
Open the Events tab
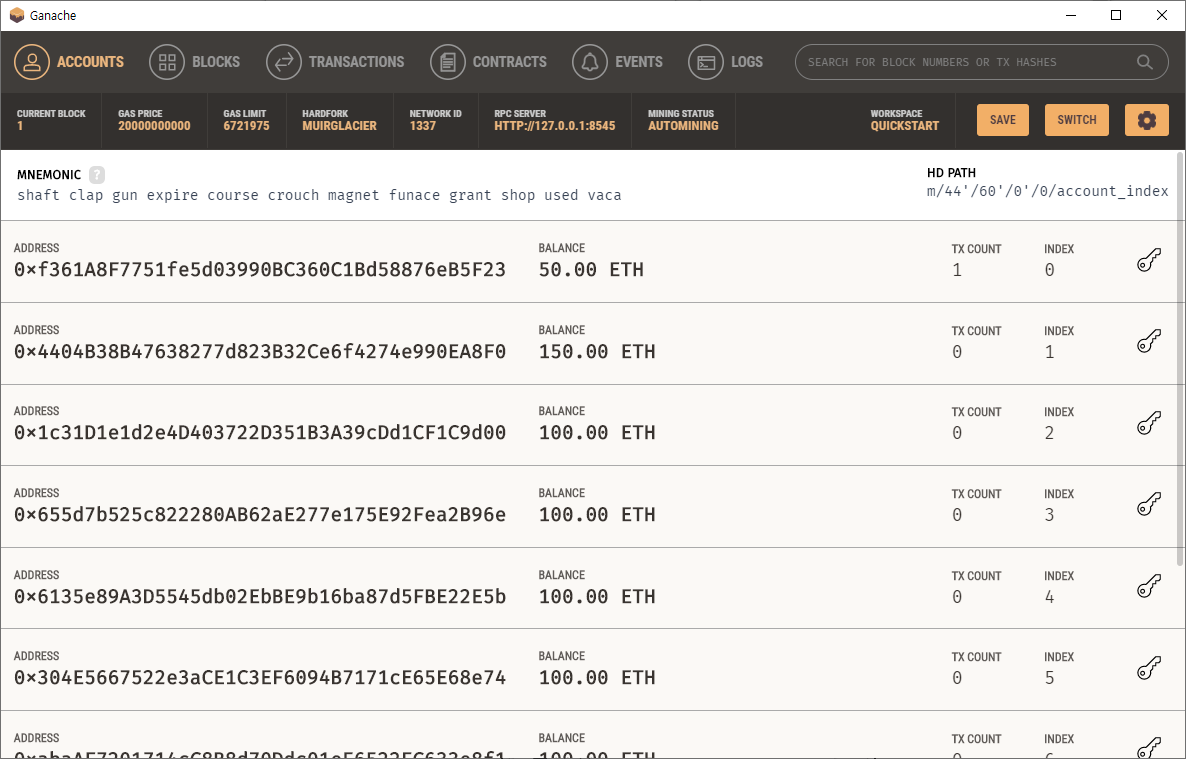pyautogui.click(x=617, y=62)
